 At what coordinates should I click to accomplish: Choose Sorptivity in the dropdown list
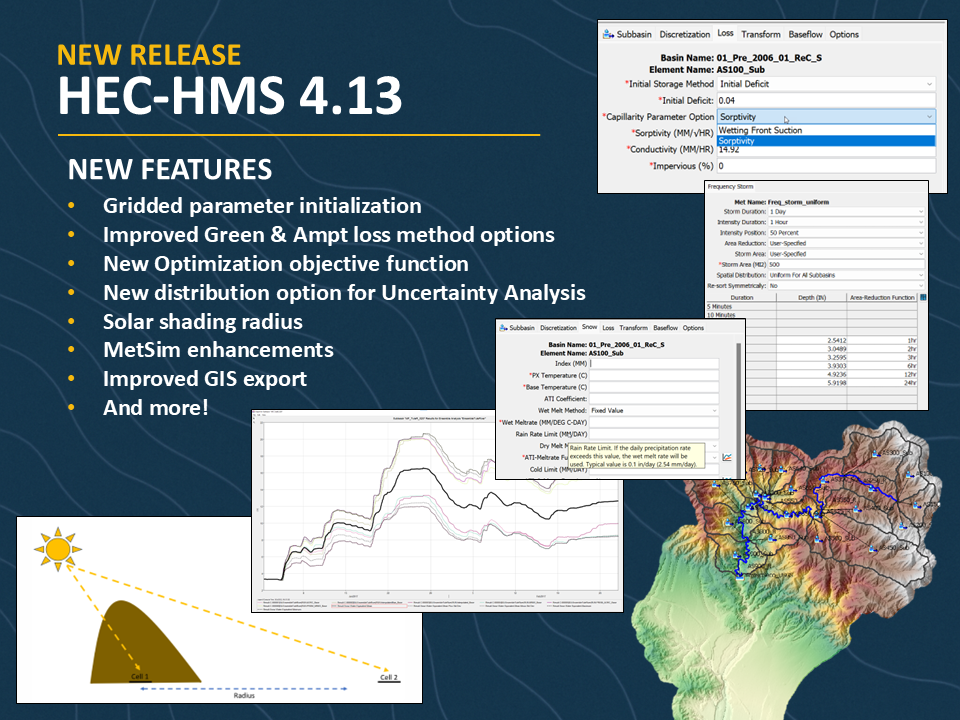click(826, 141)
